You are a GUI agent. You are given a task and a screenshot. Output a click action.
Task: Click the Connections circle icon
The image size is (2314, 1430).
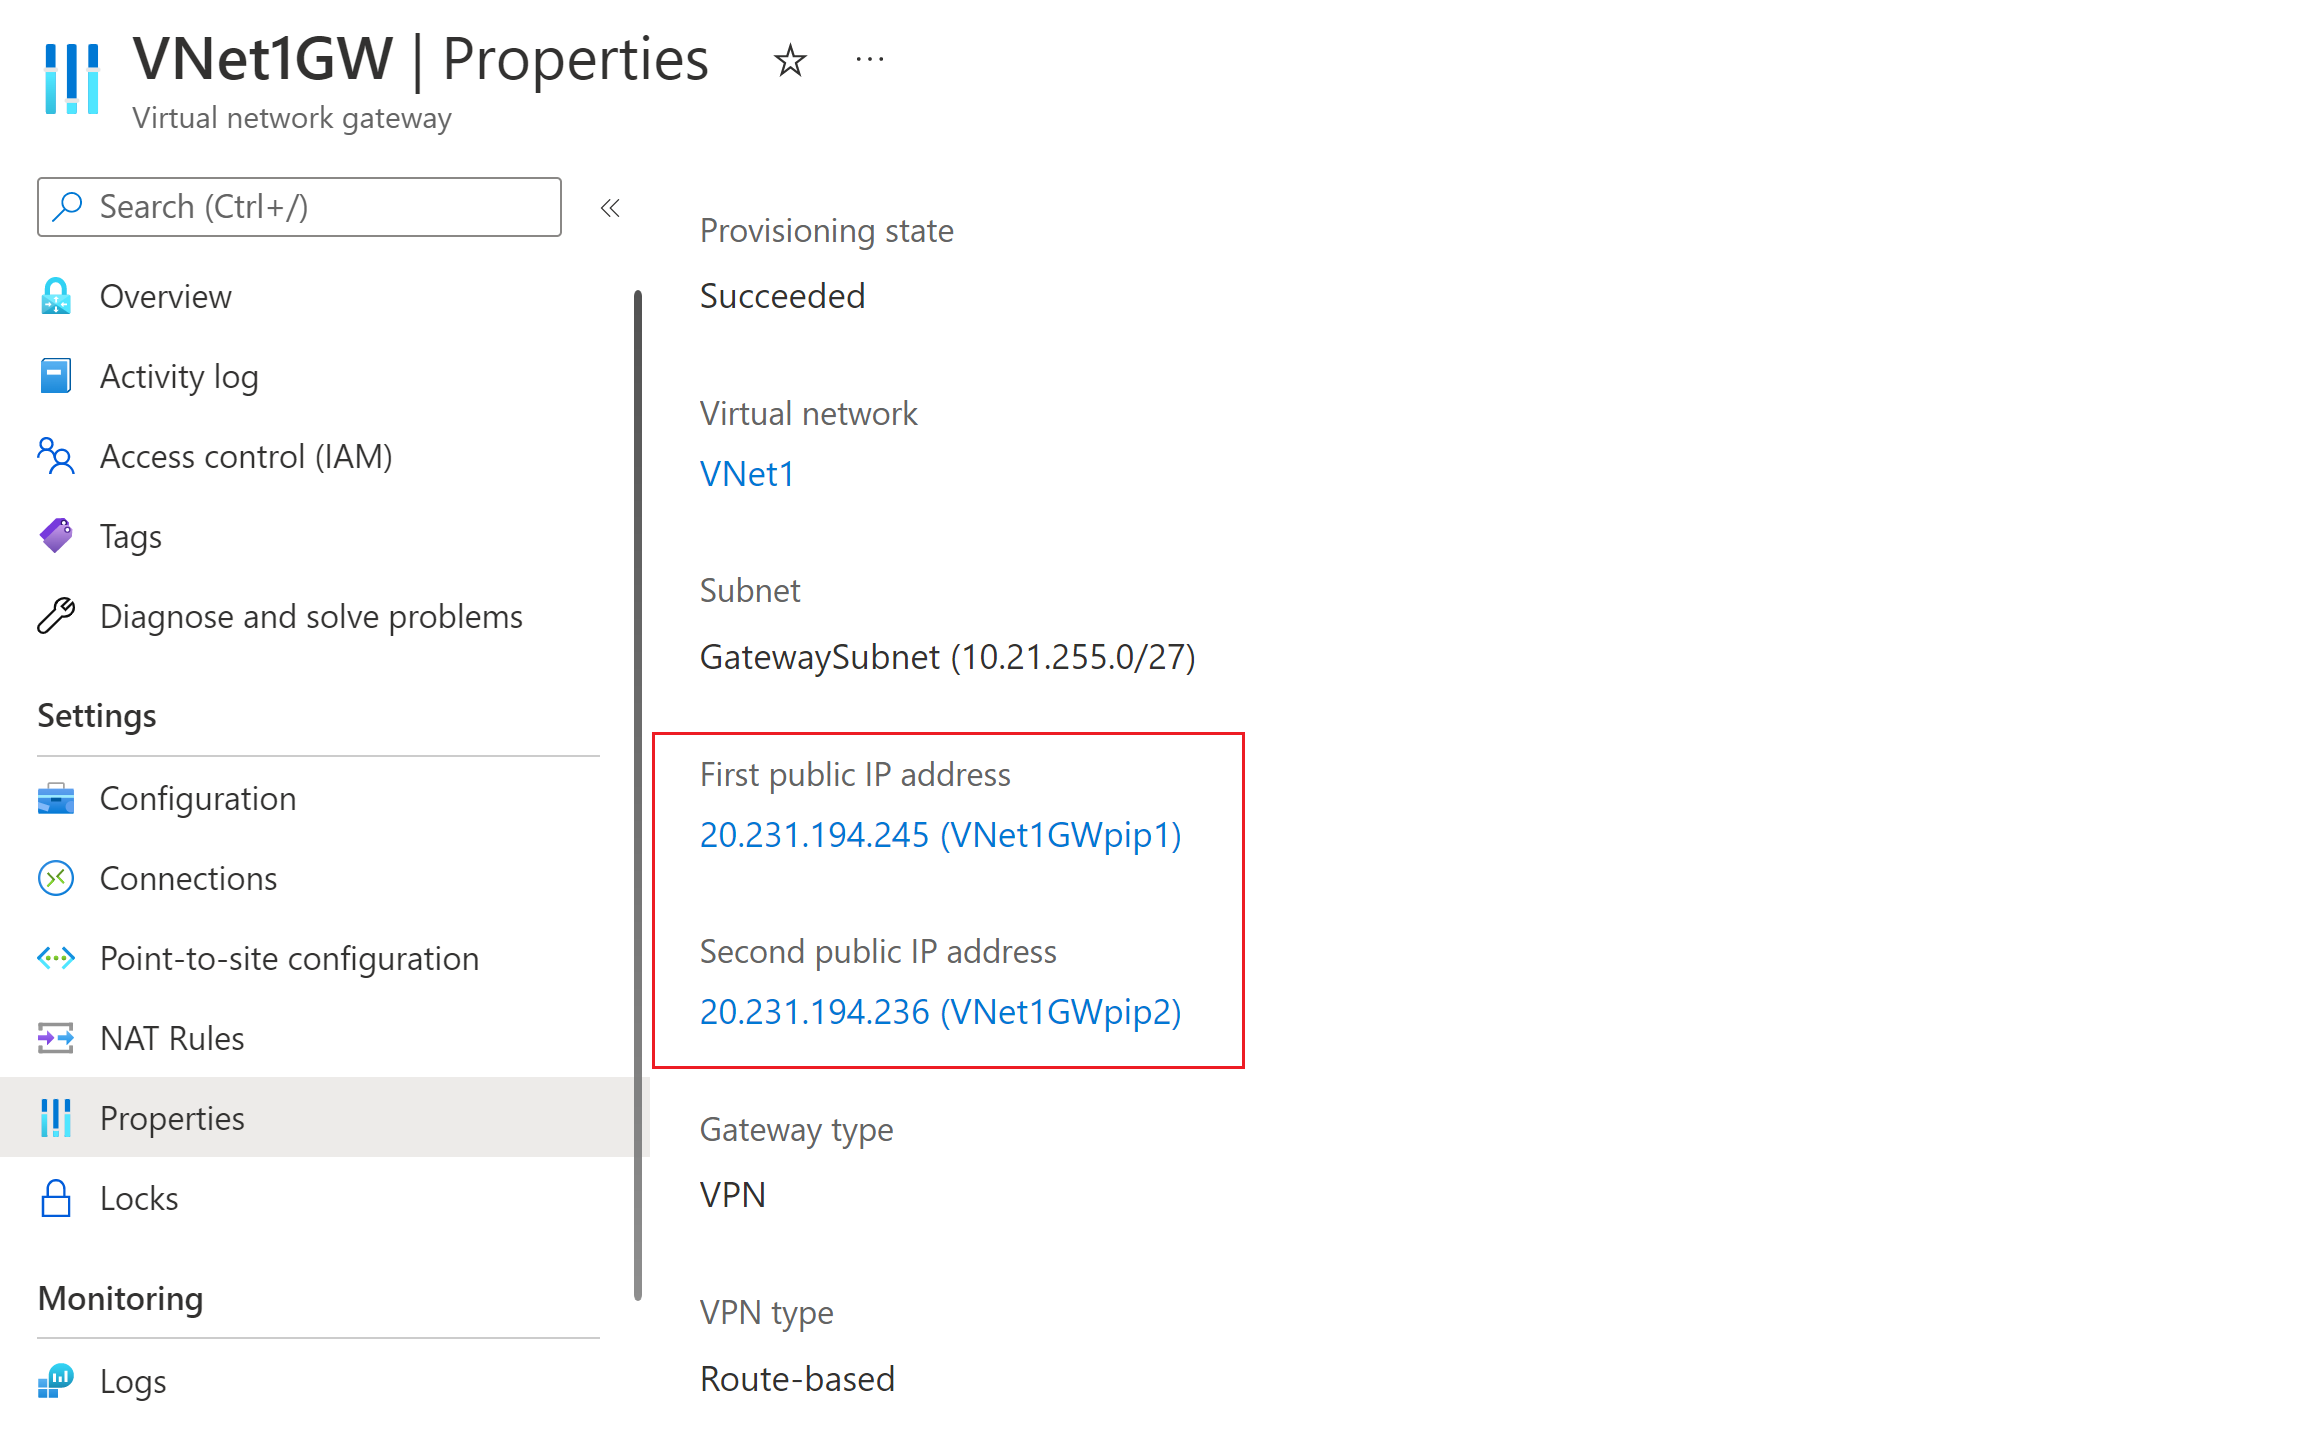pyautogui.click(x=56, y=879)
